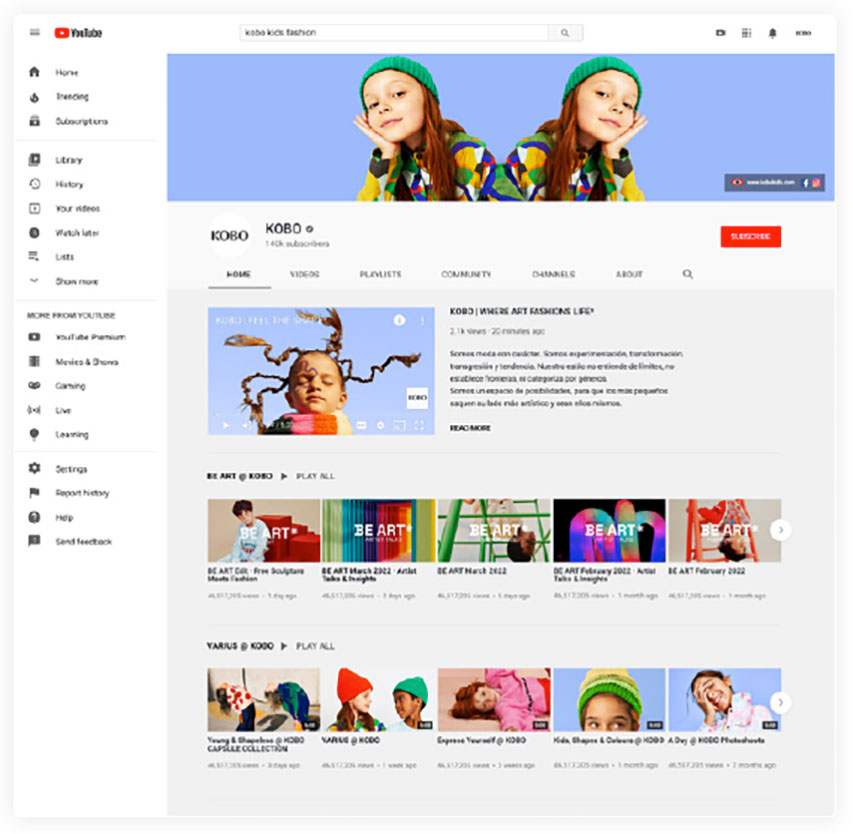
Task: Click the search magnifier button
Action: pyautogui.click(x=565, y=33)
